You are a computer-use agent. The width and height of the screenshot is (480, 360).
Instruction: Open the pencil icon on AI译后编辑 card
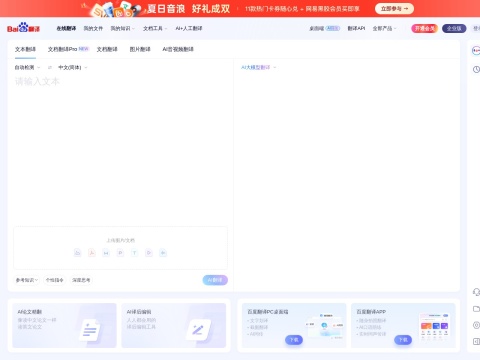pos(199,330)
